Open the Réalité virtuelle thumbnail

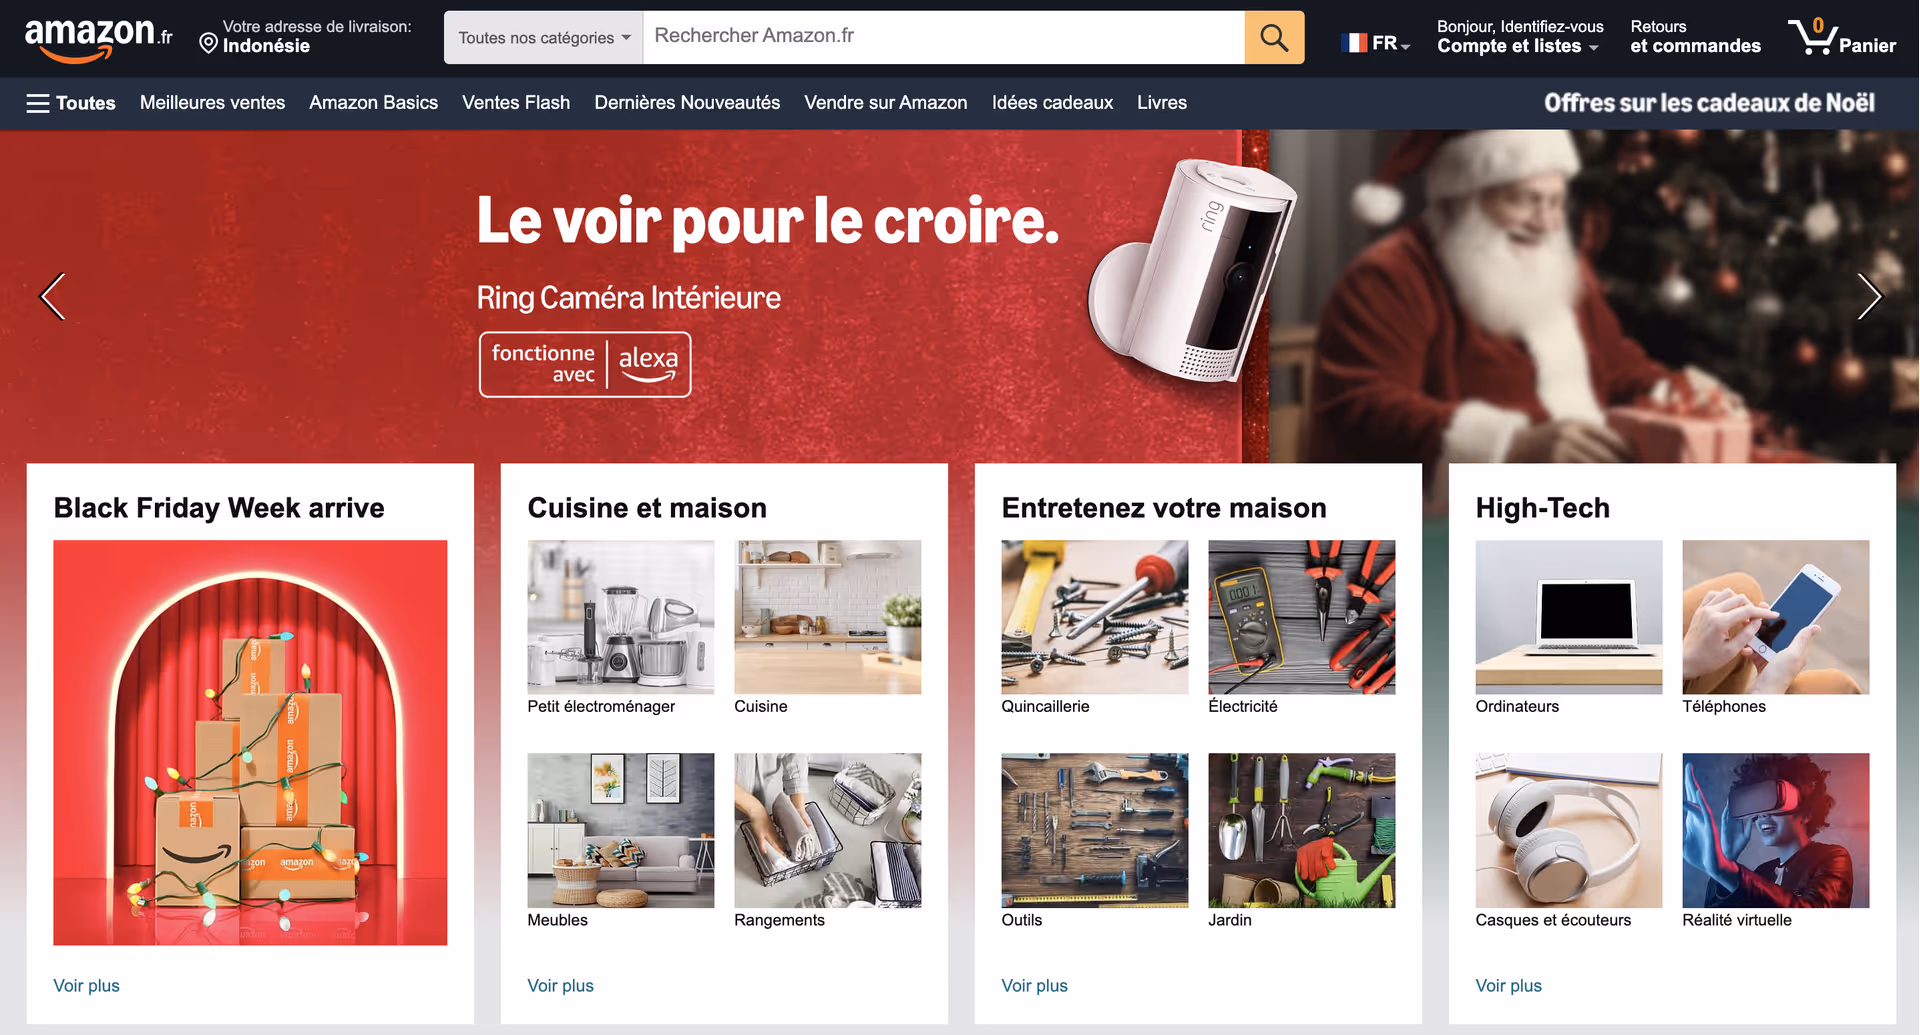coord(1775,830)
